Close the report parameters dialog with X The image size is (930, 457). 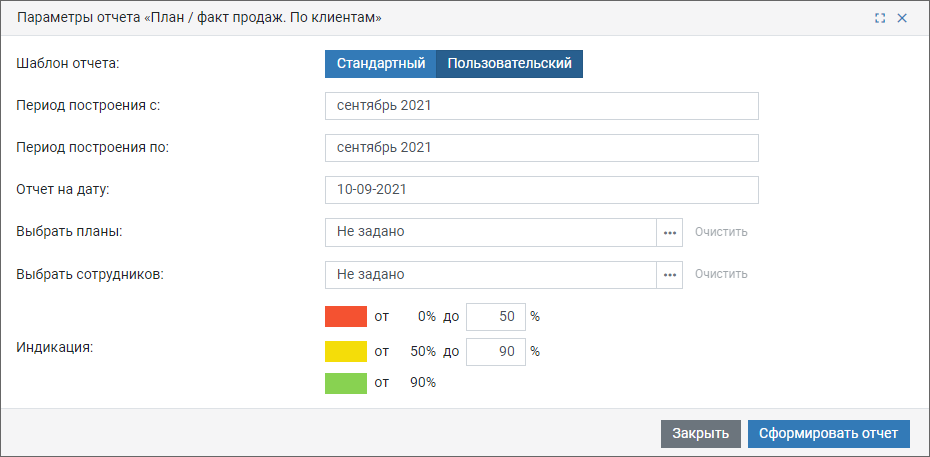pos(902,18)
